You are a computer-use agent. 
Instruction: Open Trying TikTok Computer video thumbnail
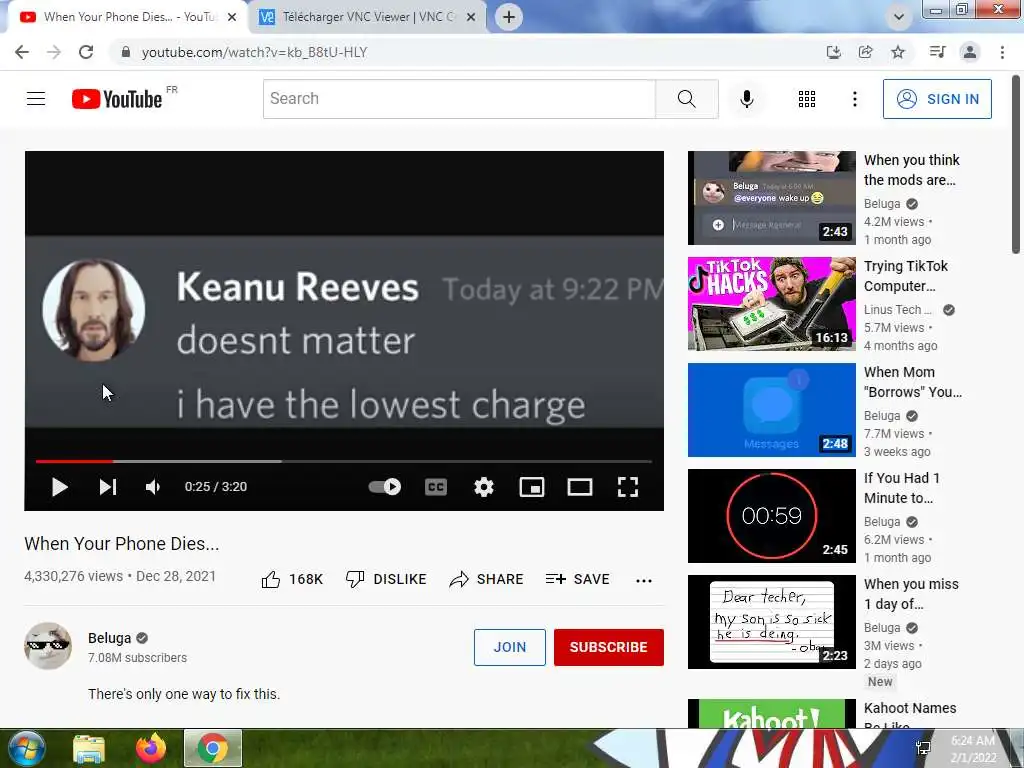[771, 304]
